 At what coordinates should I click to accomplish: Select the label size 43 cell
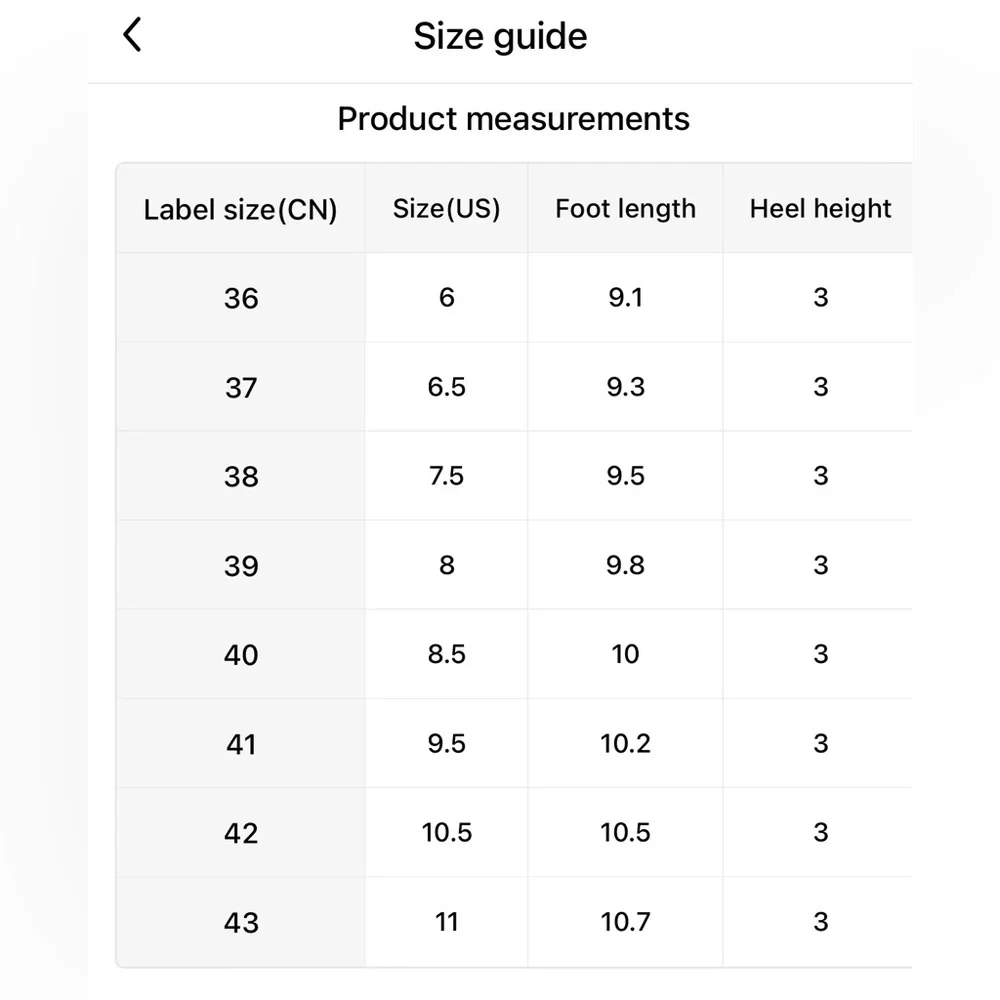241,922
